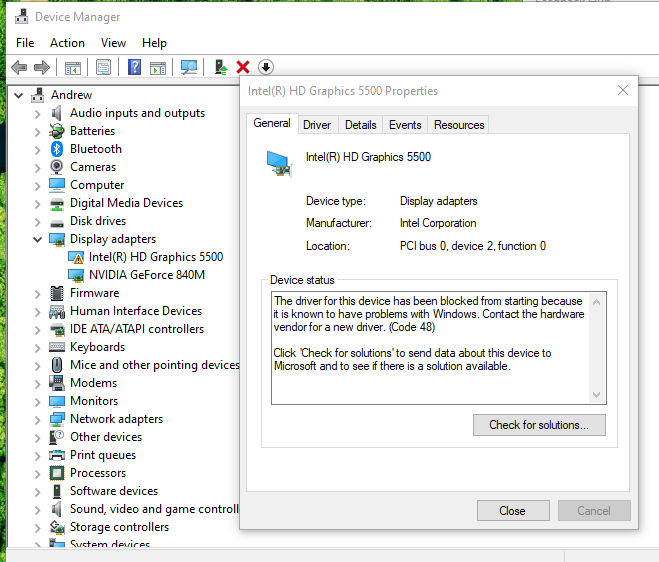Click the Device Manager title bar icon
The image size is (659, 562).
coord(21,16)
